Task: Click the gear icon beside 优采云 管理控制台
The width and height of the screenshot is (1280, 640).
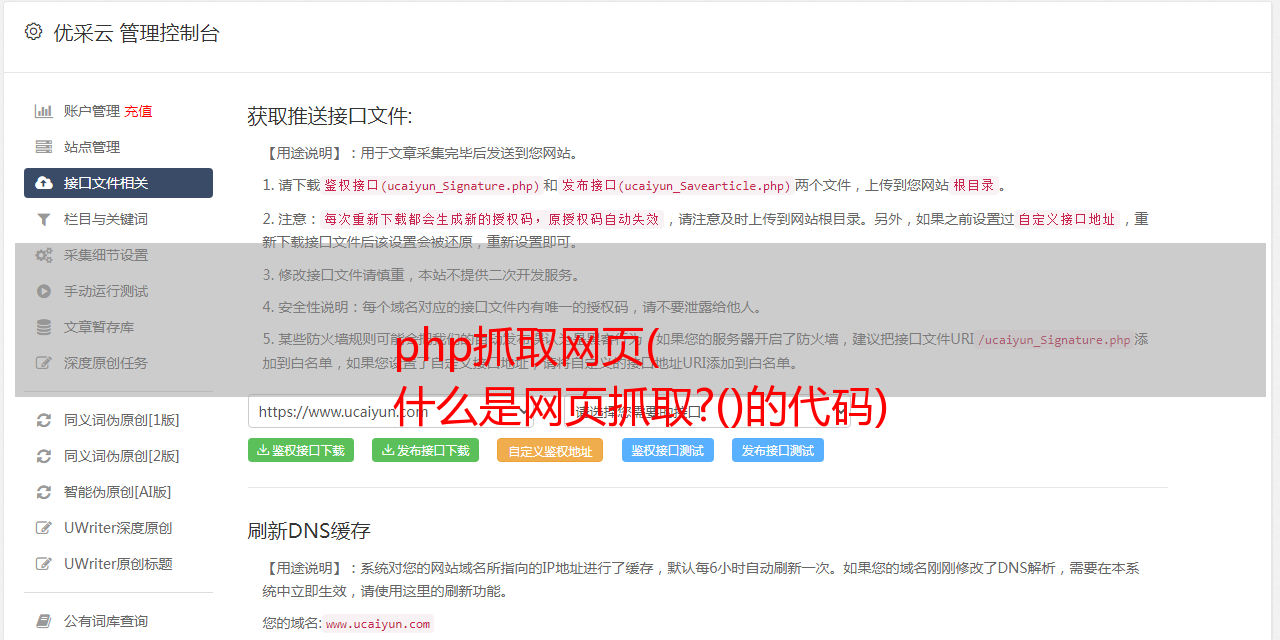Action: [33, 32]
